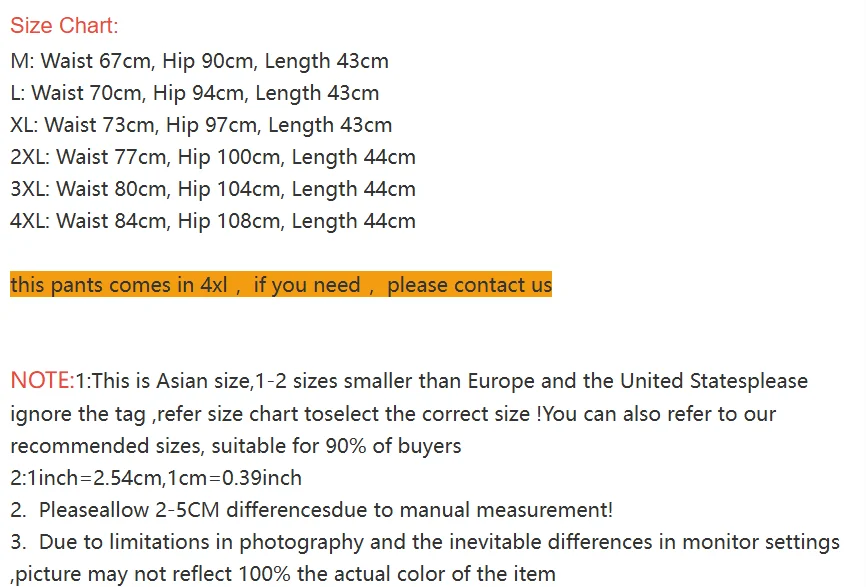Select the 4XL row with Hip 108cm
The image size is (866, 587).
coord(212,221)
